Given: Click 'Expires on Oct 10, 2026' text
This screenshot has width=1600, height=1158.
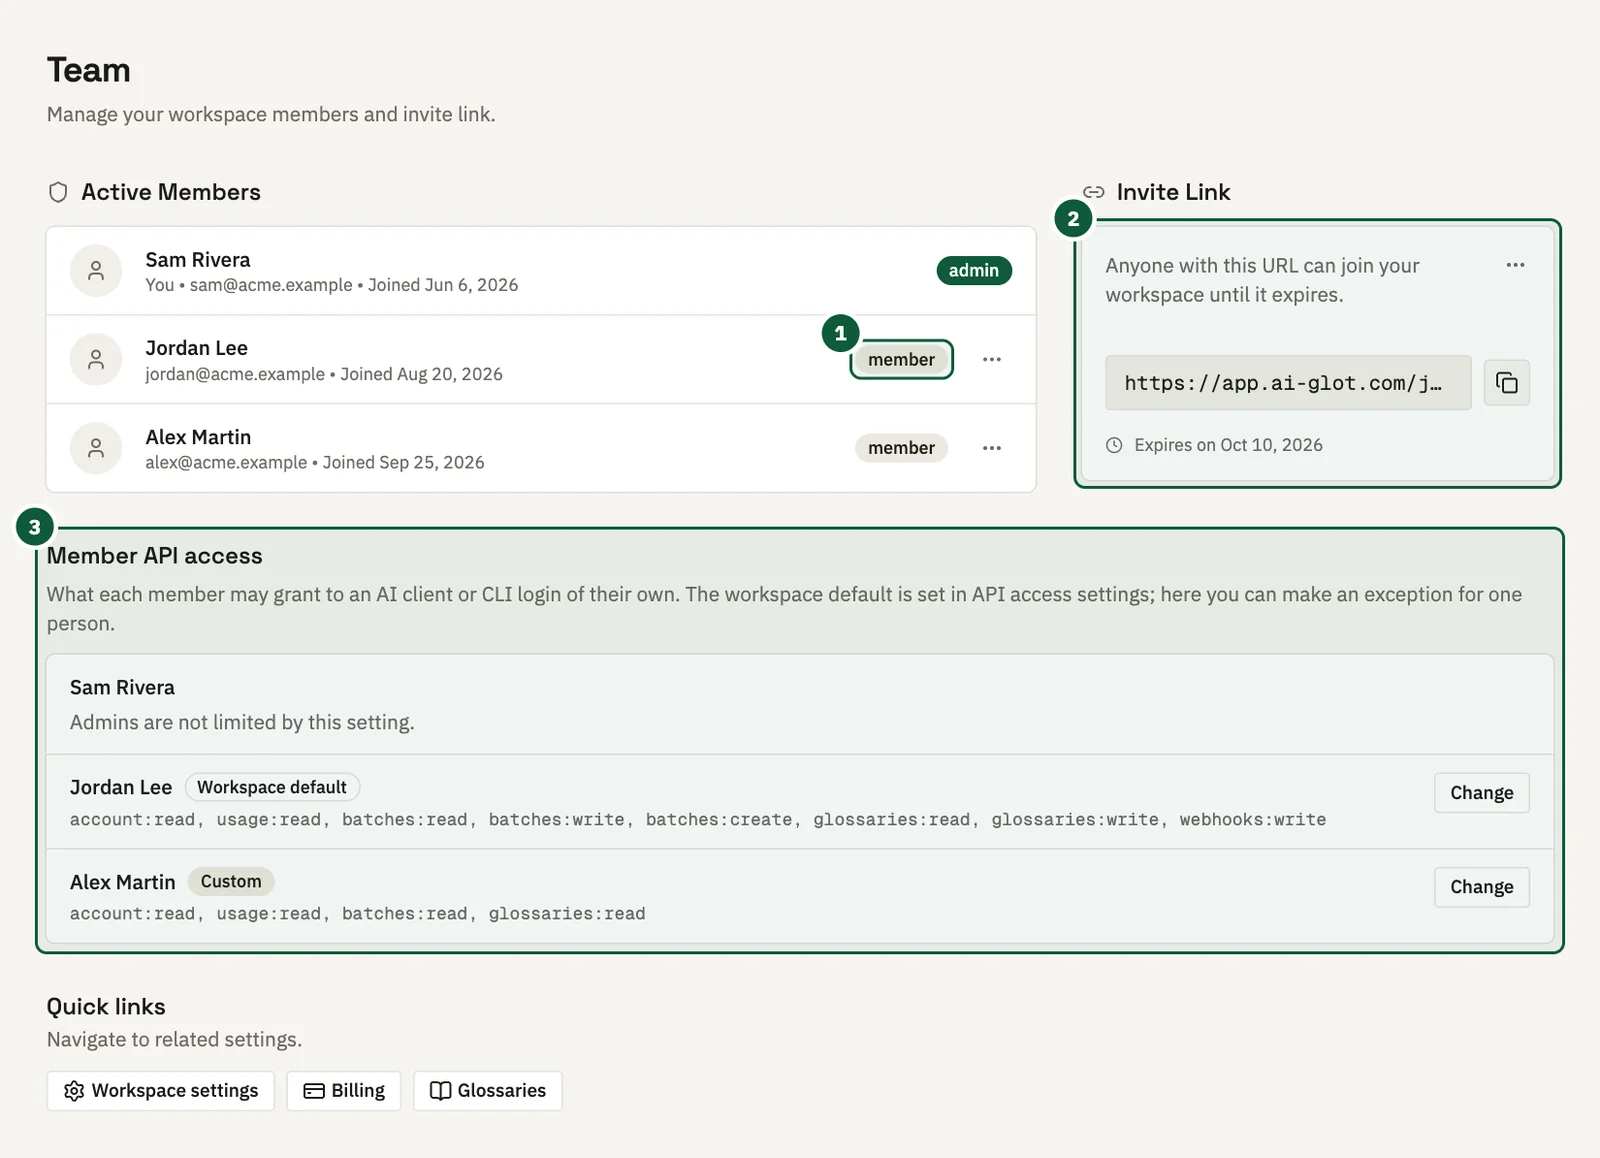Looking at the screenshot, I should (1228, 445).
